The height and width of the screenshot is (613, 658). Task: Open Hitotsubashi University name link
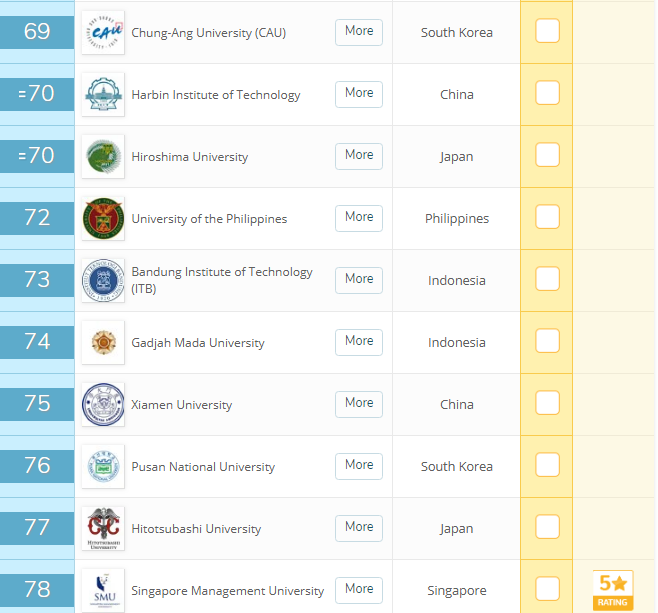pyautogui.click(x=196, y=529)
